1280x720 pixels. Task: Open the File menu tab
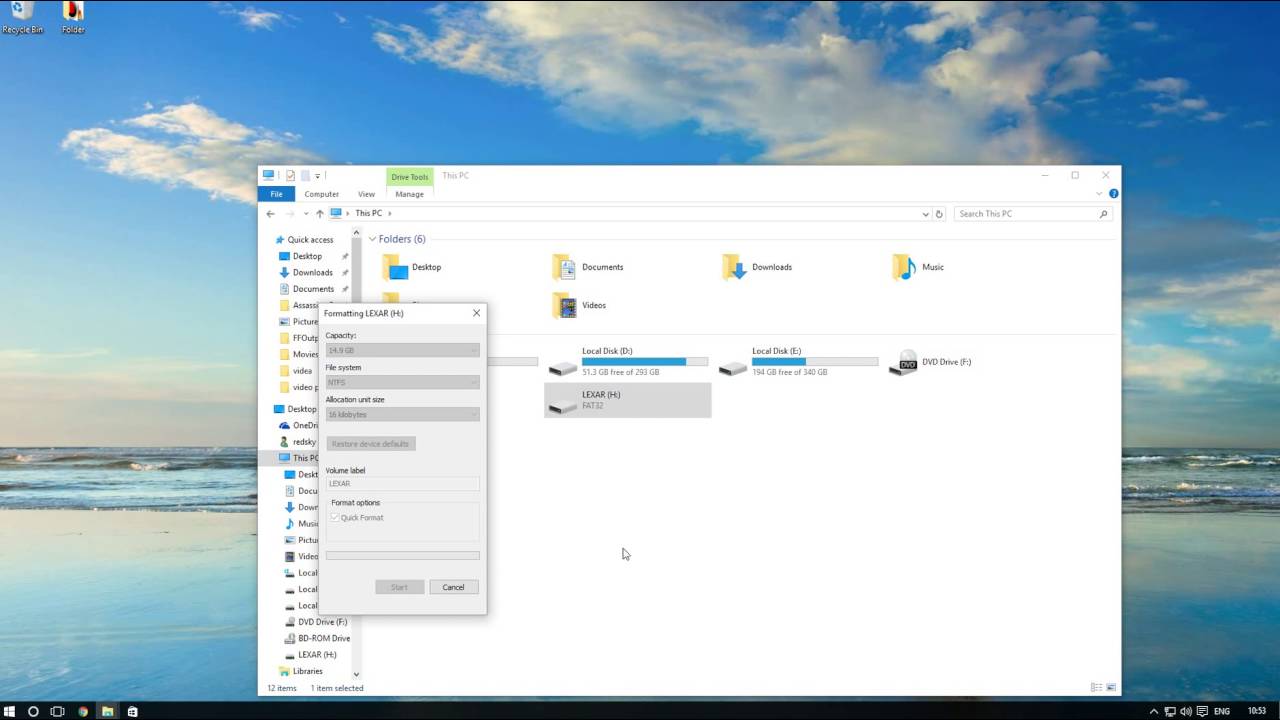coord(277,194)
